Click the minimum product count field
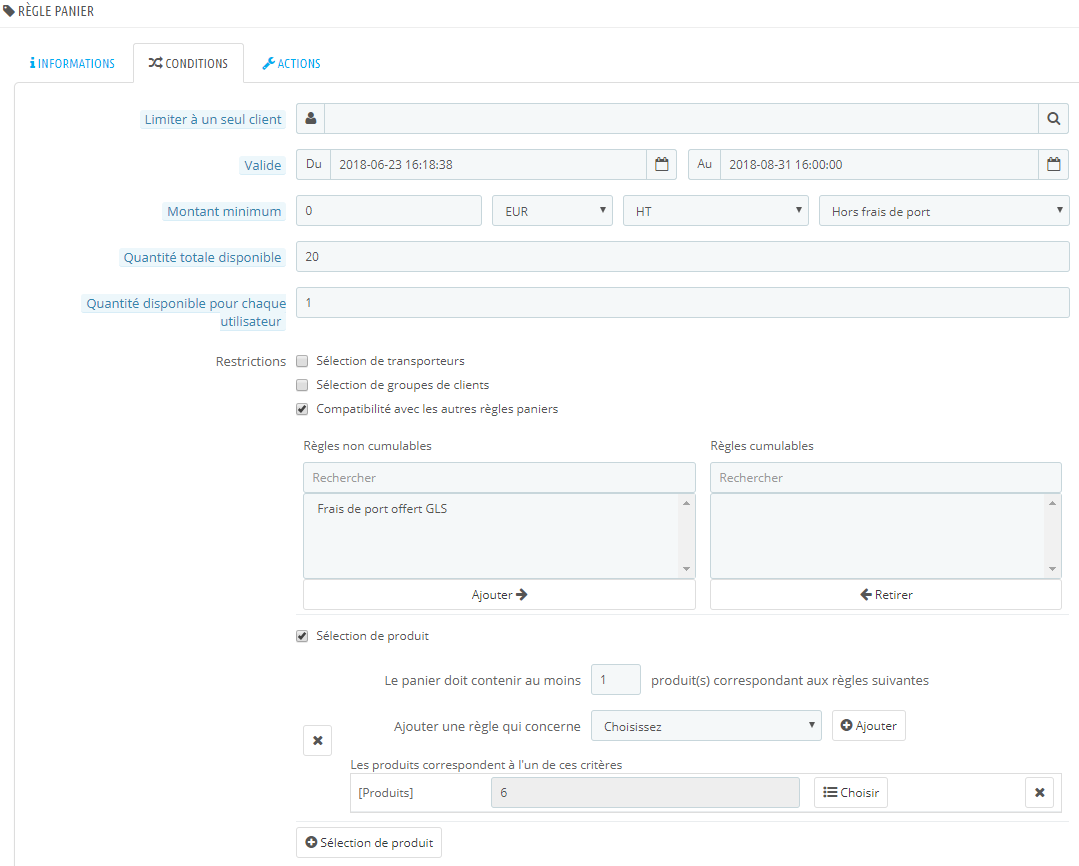1079x866 pixels. [x=616, y=679]
